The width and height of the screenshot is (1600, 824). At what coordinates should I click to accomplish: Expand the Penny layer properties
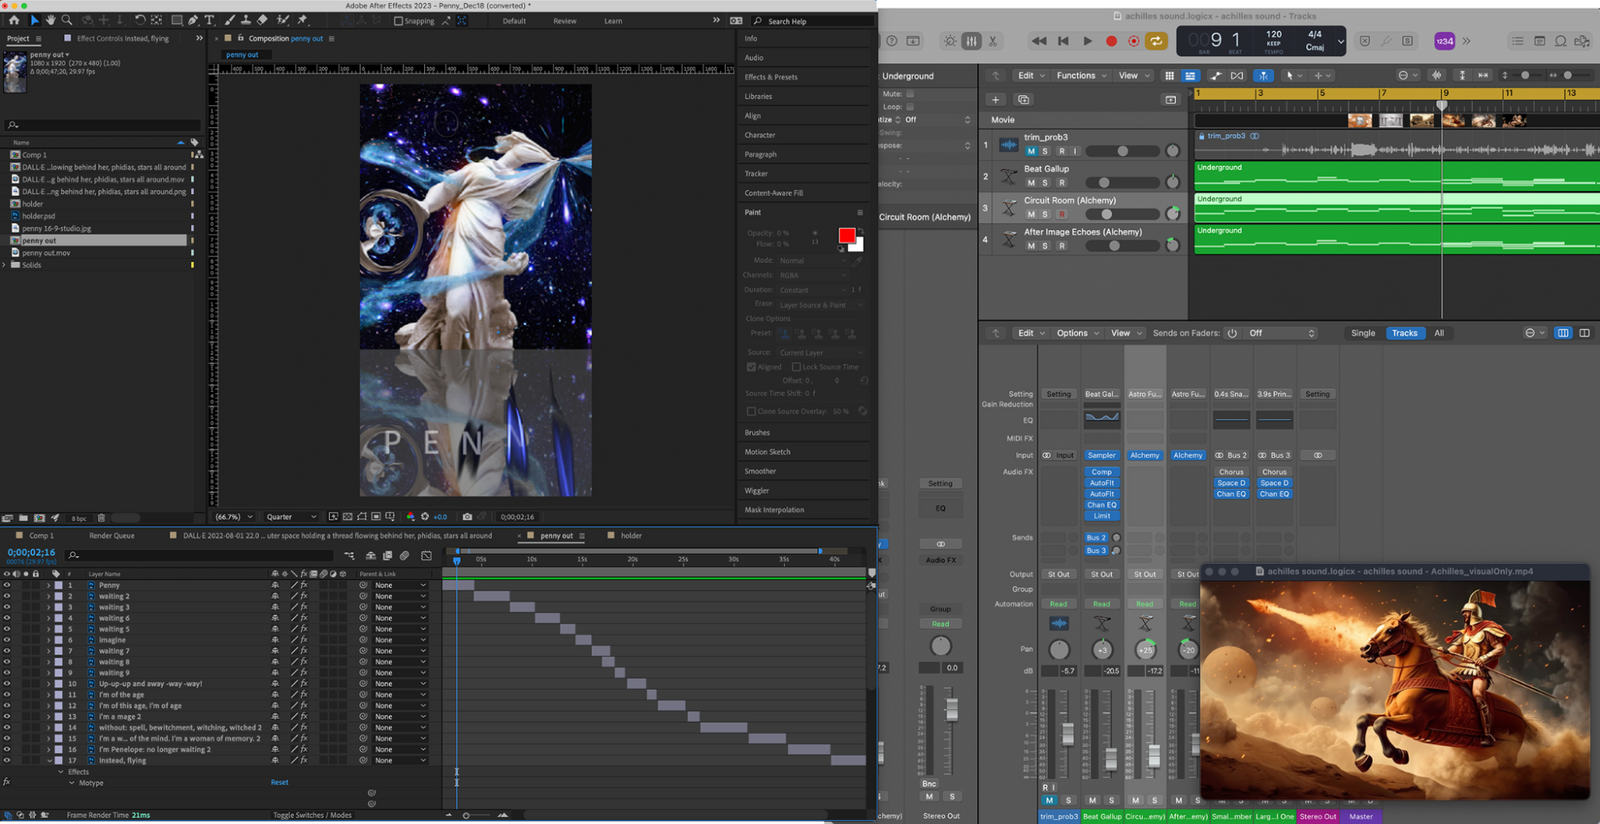[48, 585]
